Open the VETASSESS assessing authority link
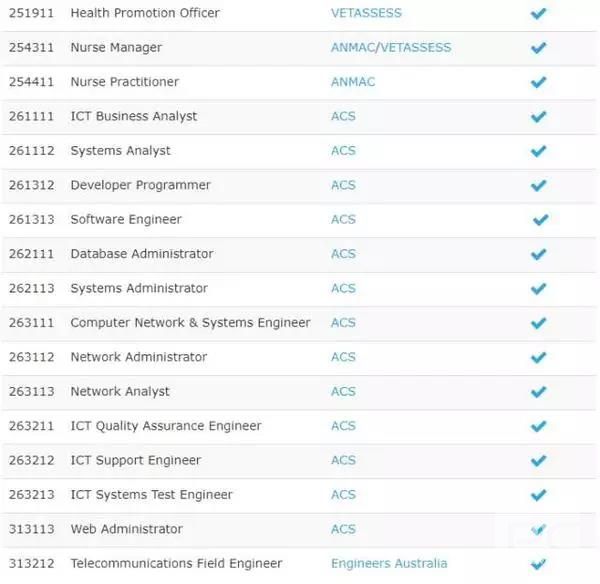Viewport: 600px width, 584px height. tap(366, 13)
